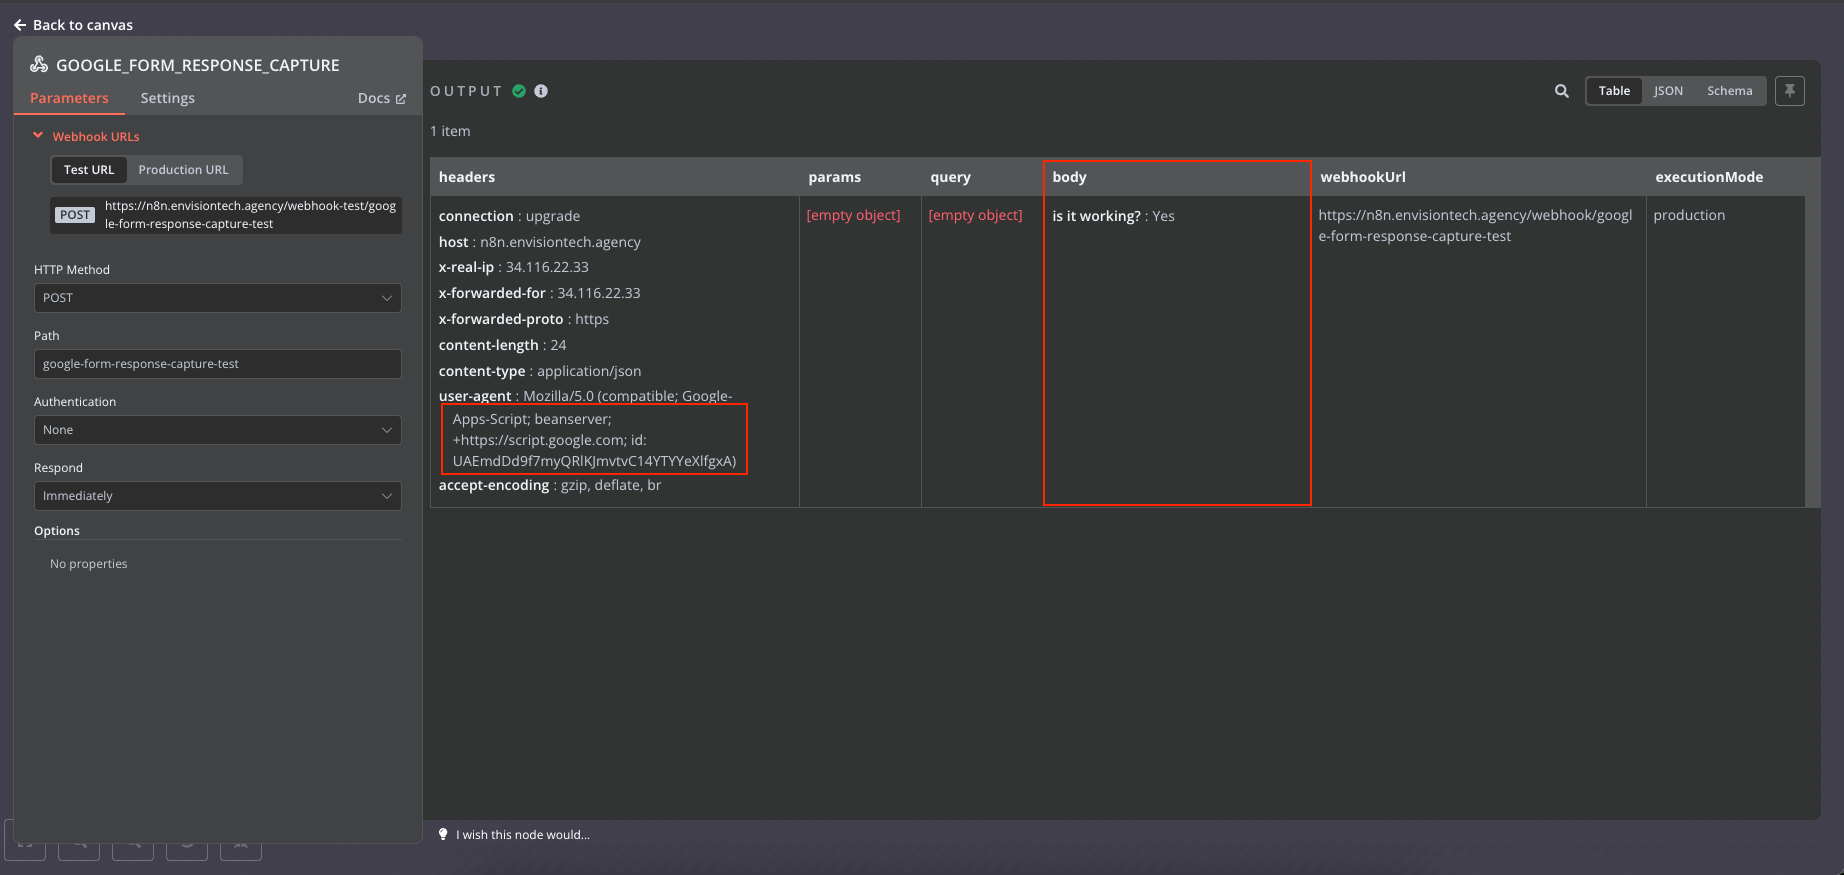Viewport: 1844px width, 875px height.
Task: Click the webhook node icon beside the title
Action: coord(39,65)
